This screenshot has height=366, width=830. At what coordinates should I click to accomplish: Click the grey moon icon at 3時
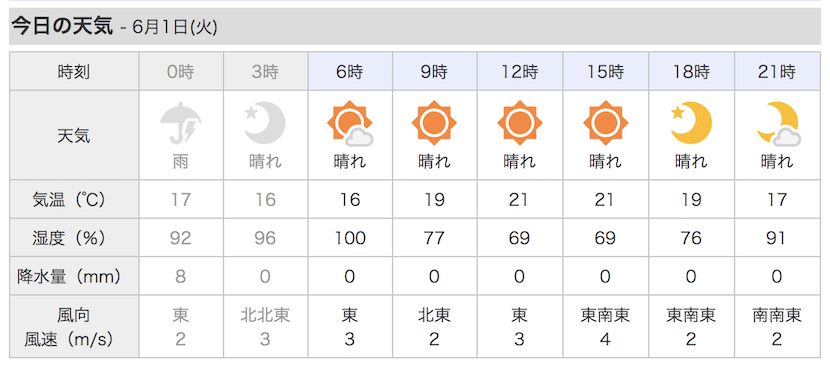pos(265,123)
